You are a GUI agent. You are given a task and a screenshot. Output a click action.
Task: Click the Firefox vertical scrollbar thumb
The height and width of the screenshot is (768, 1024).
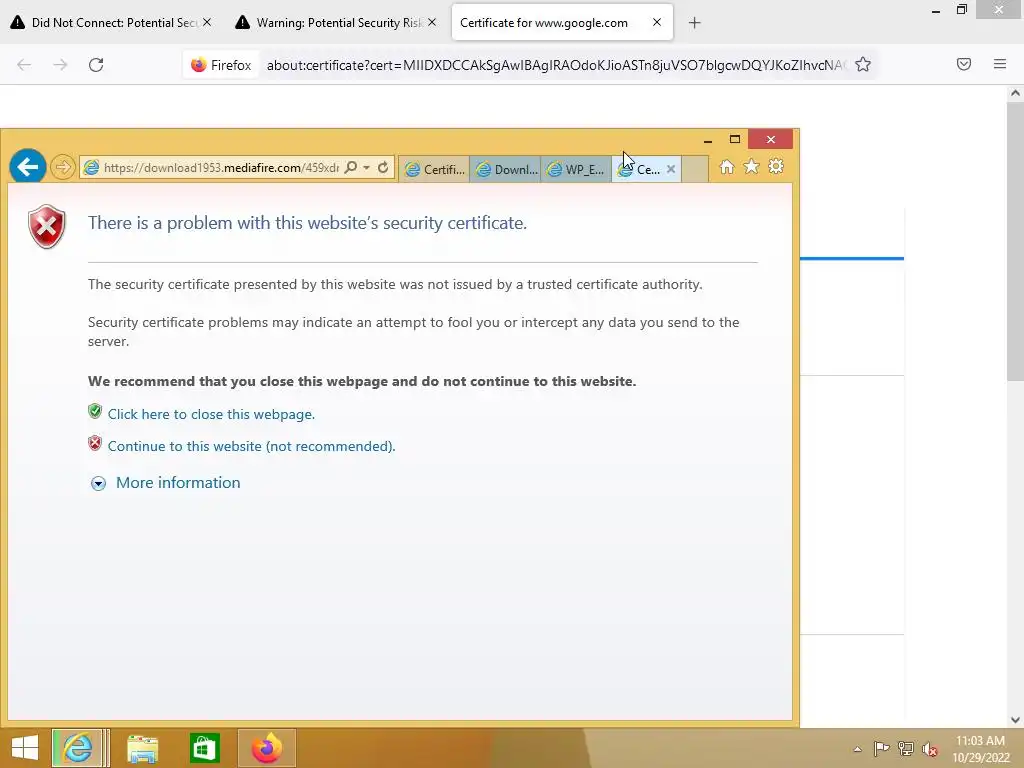click(x=1016, y=241)
